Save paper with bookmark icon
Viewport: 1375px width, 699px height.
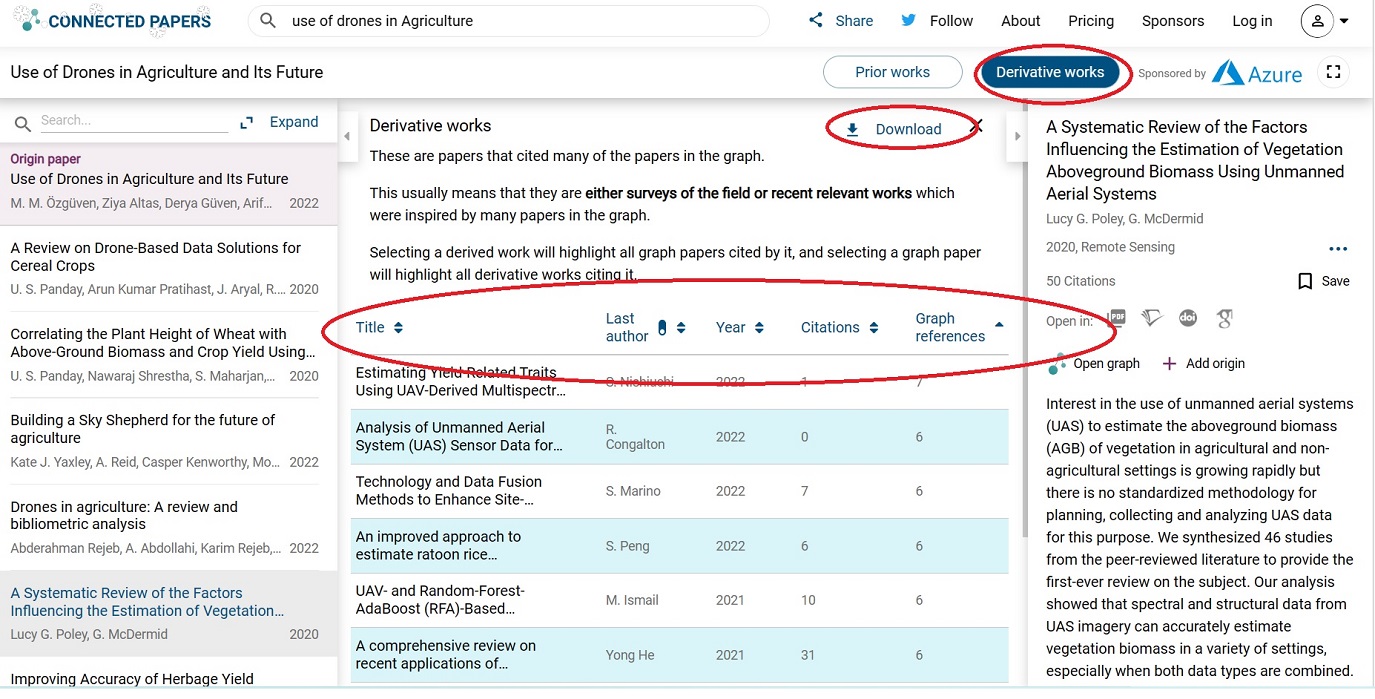coord(1305,281)
